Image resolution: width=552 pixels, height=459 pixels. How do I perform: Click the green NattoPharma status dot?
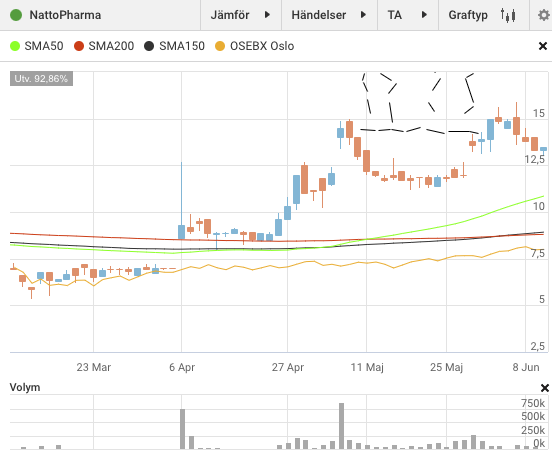(16, 15)
